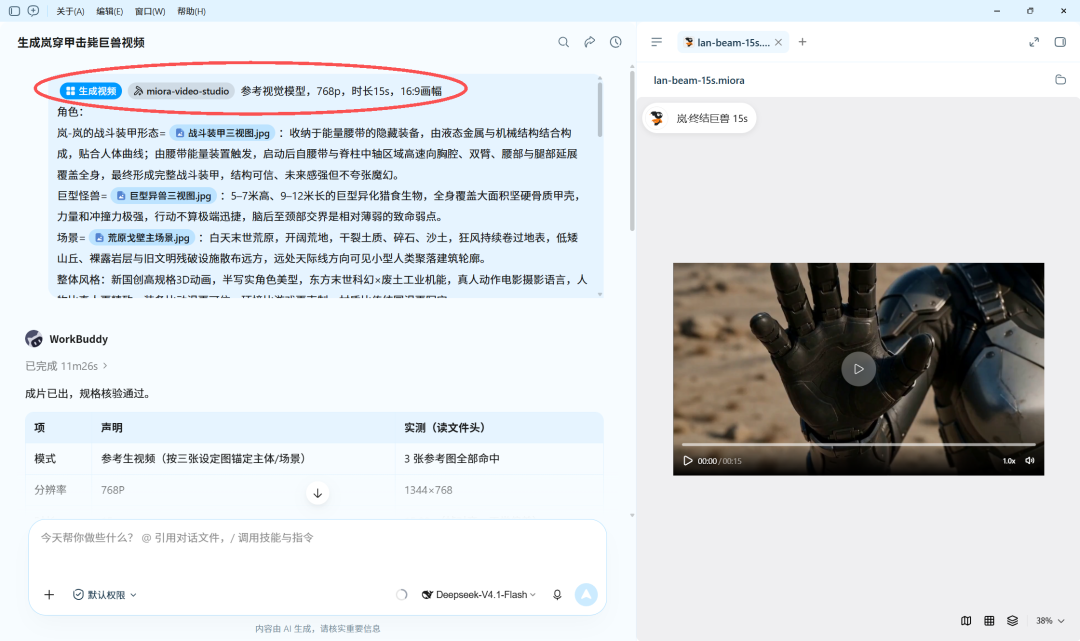Open the file list menu icon
This screenshot has height=641, width=1080.
click(x=656, y=42)
